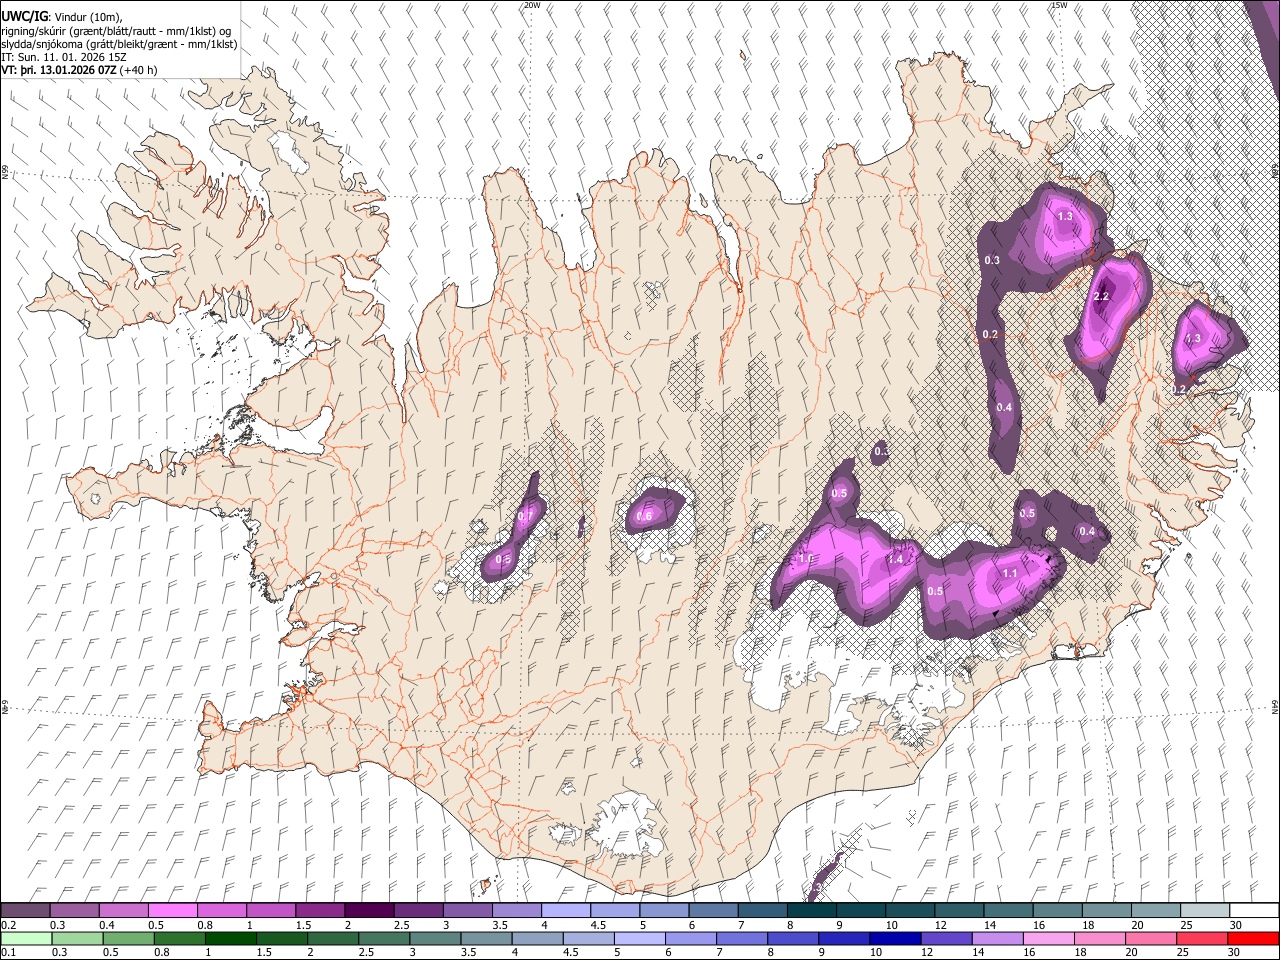Click the 1.4 precipitation value on the map

click(895, 560)
